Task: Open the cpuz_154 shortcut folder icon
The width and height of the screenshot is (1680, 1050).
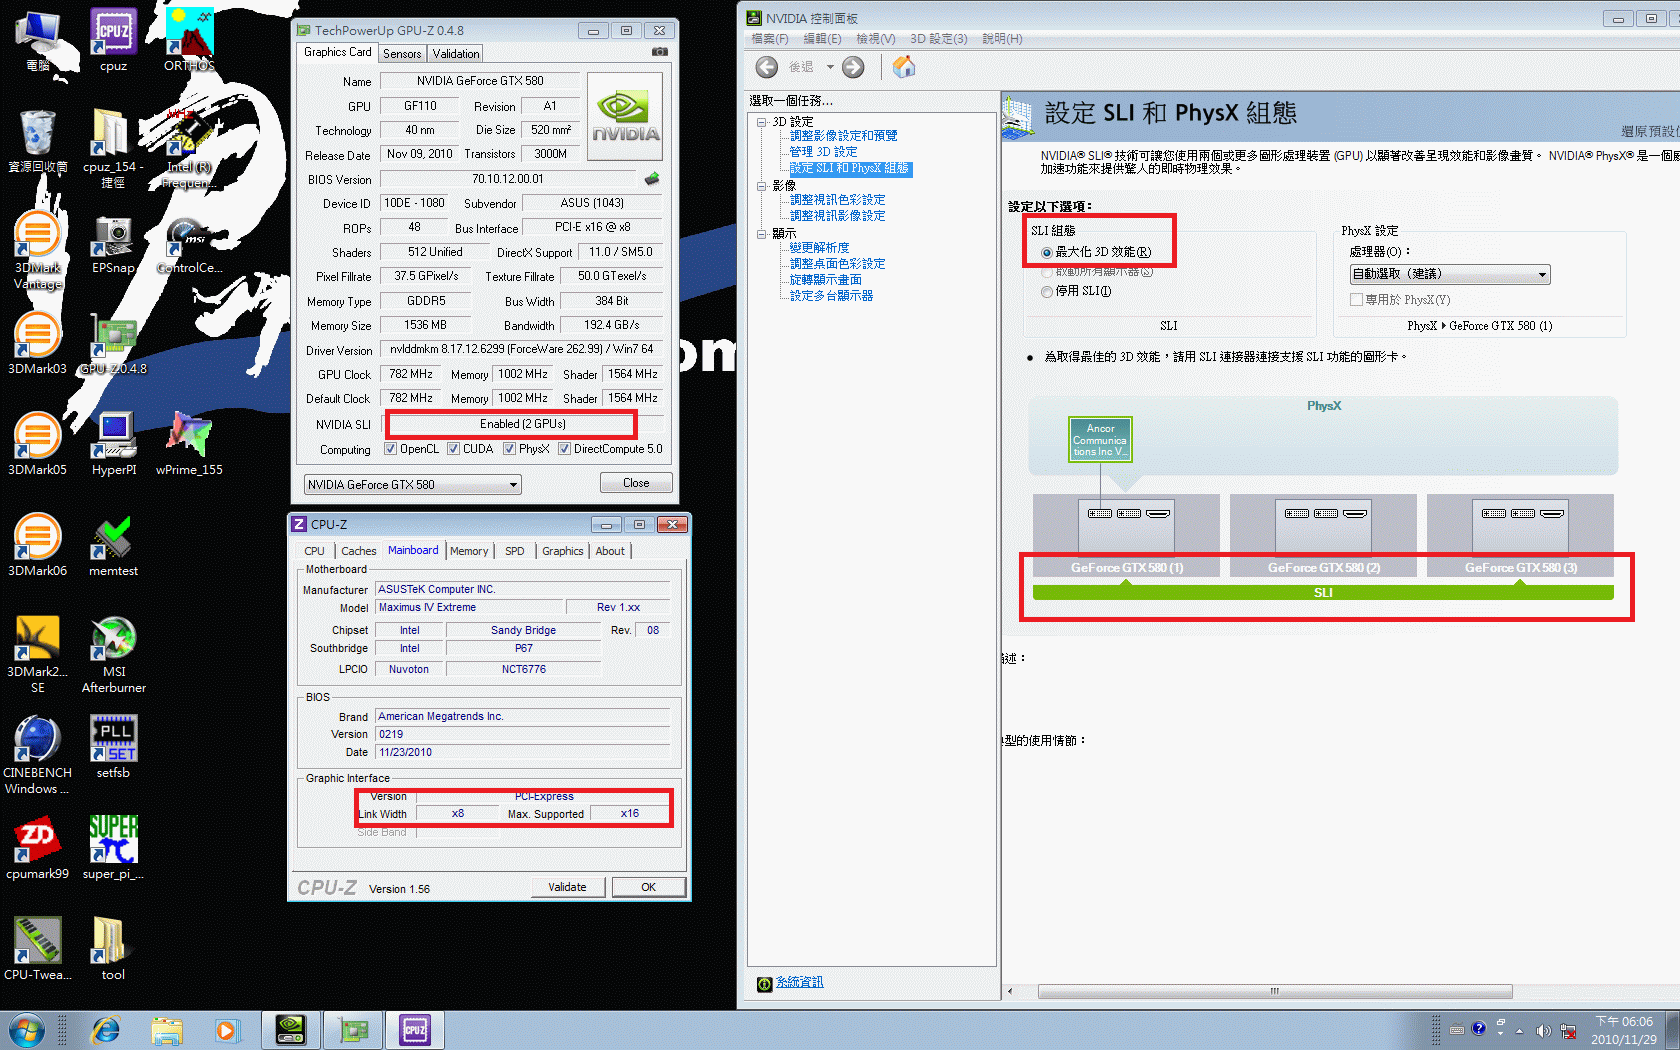Action: click(113, 148)
